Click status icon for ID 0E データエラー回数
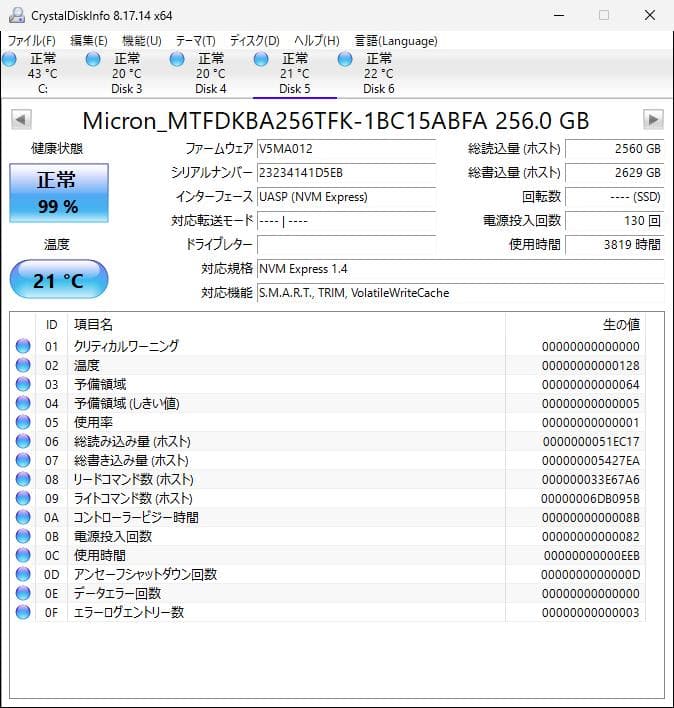The width and height of the screenshot is (674, 708). (23, 593)
